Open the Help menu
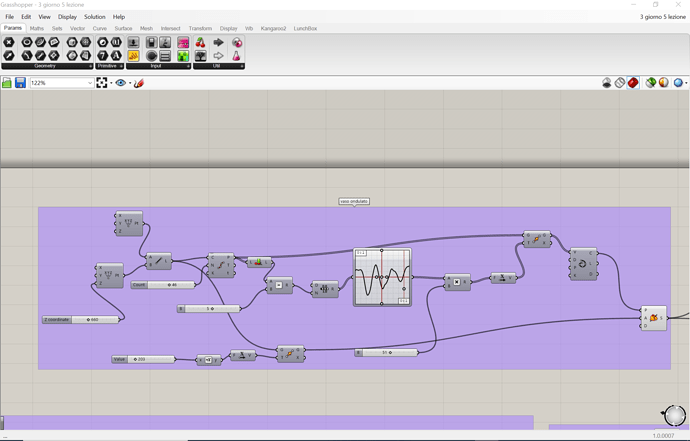The height and width of the screenshot is (441, 690). click(x=119, y=17)
